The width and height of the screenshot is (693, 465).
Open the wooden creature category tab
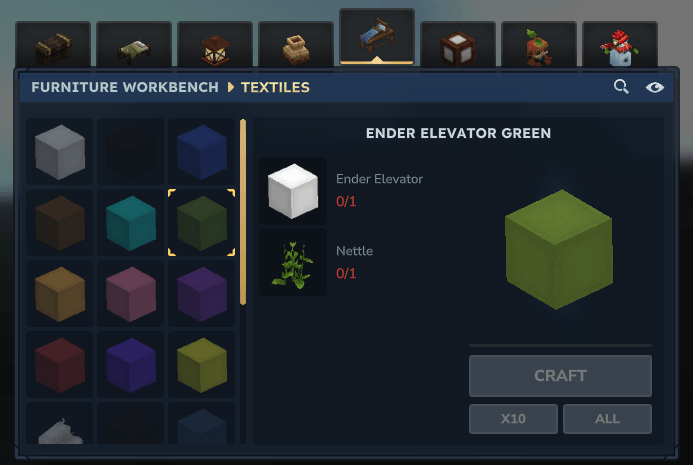[539, 44]
